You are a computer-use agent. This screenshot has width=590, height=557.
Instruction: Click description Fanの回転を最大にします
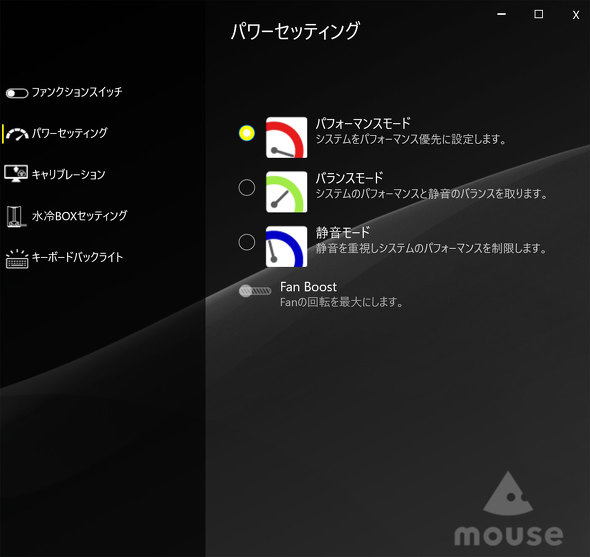342,302
